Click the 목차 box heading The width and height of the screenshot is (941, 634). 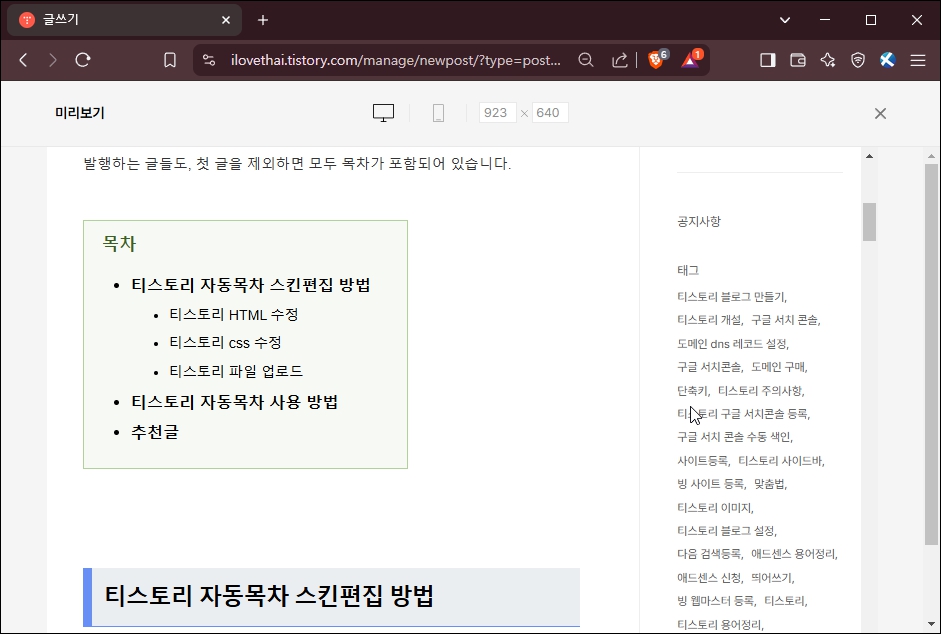tap(119, 244)
